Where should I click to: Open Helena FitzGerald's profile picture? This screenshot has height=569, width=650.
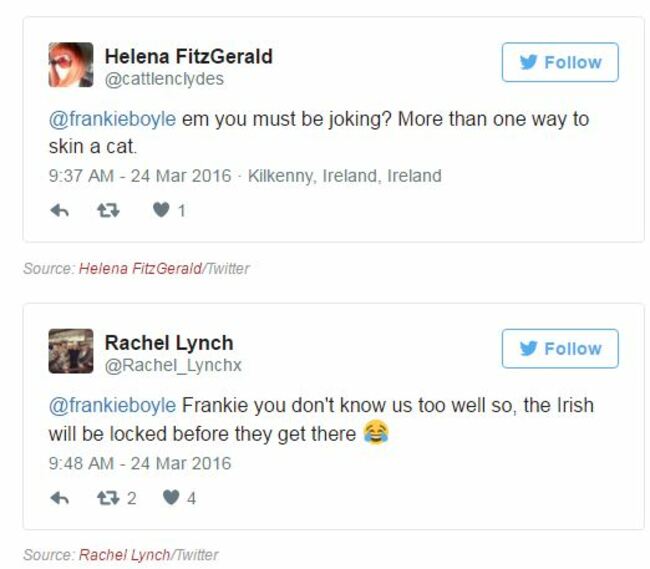(71, 65)
